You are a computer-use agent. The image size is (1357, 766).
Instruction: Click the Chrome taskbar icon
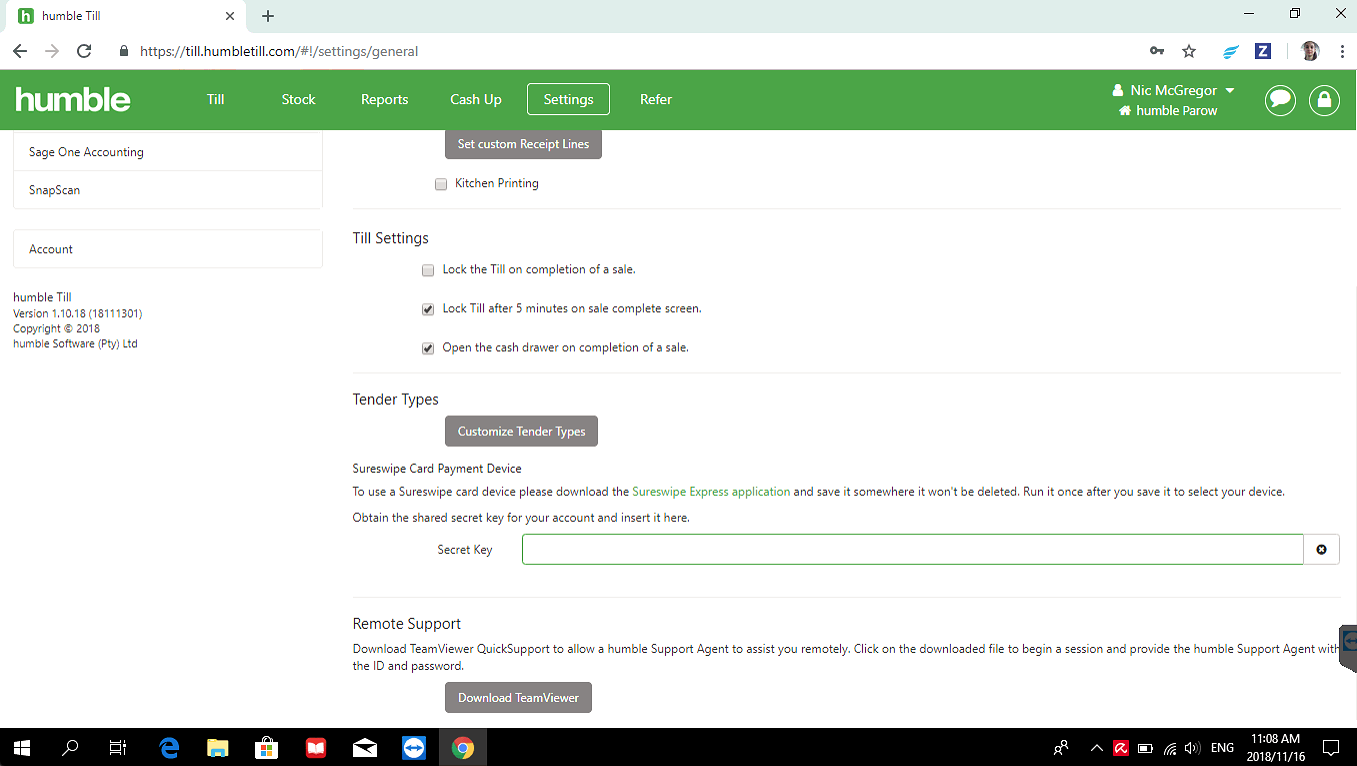[462, 747]
